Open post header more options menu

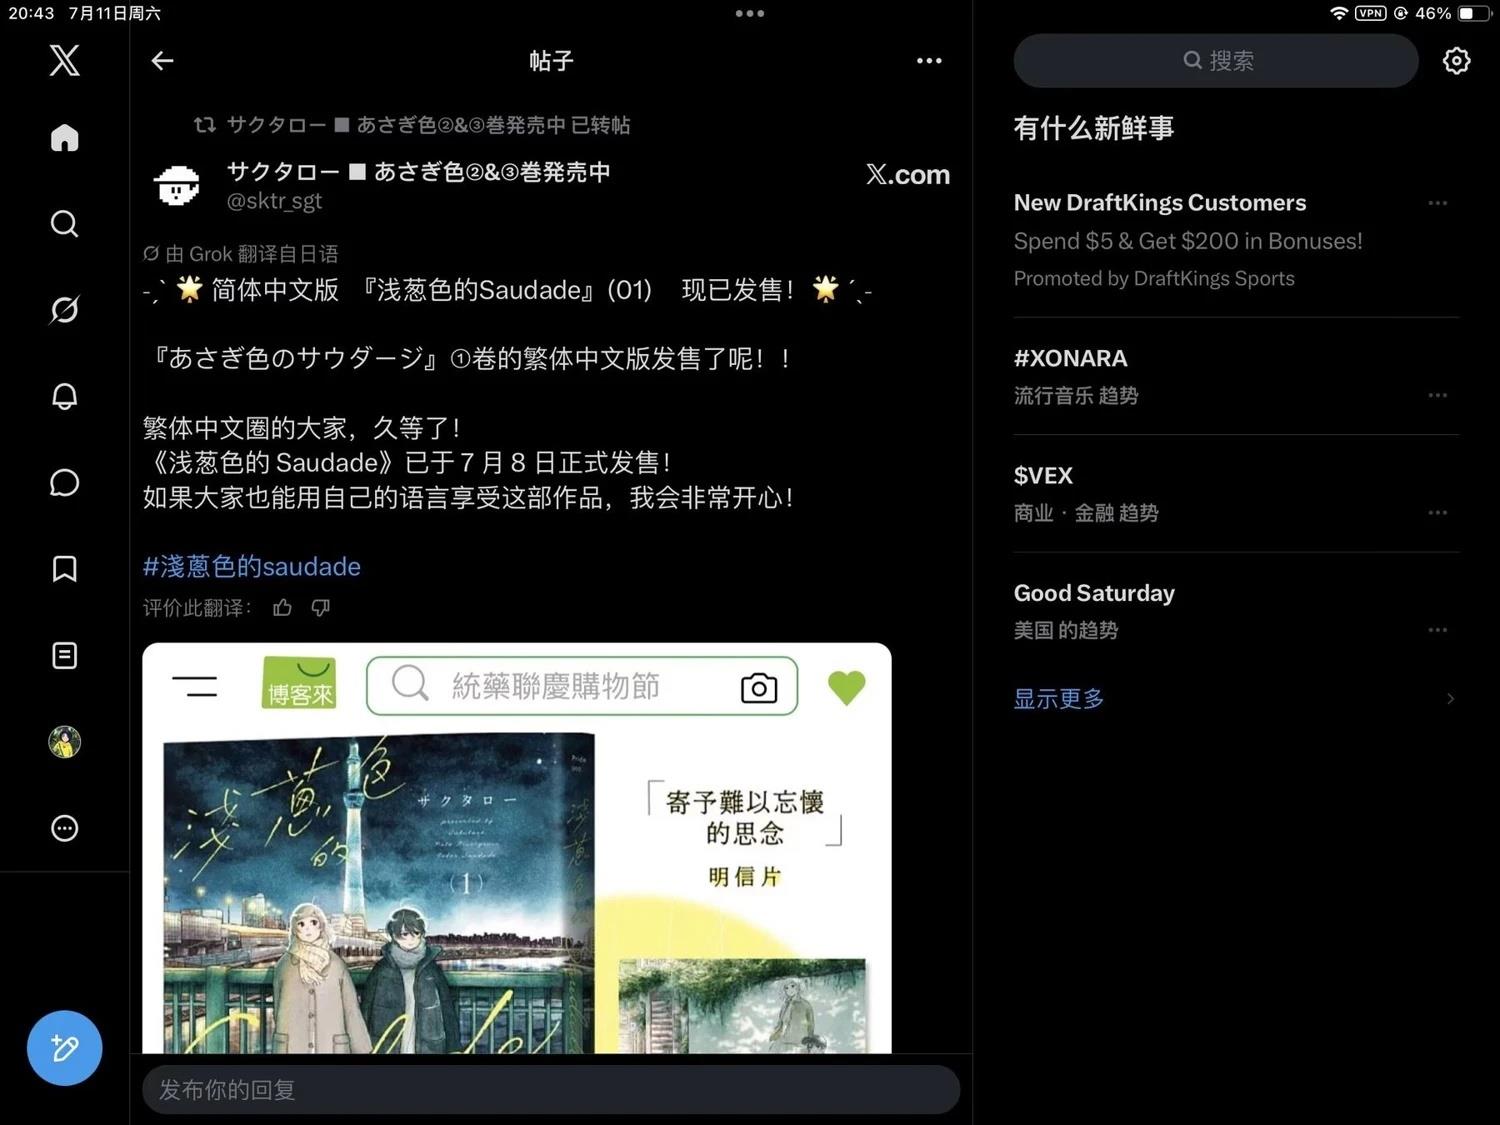click(x=929, y=61)
